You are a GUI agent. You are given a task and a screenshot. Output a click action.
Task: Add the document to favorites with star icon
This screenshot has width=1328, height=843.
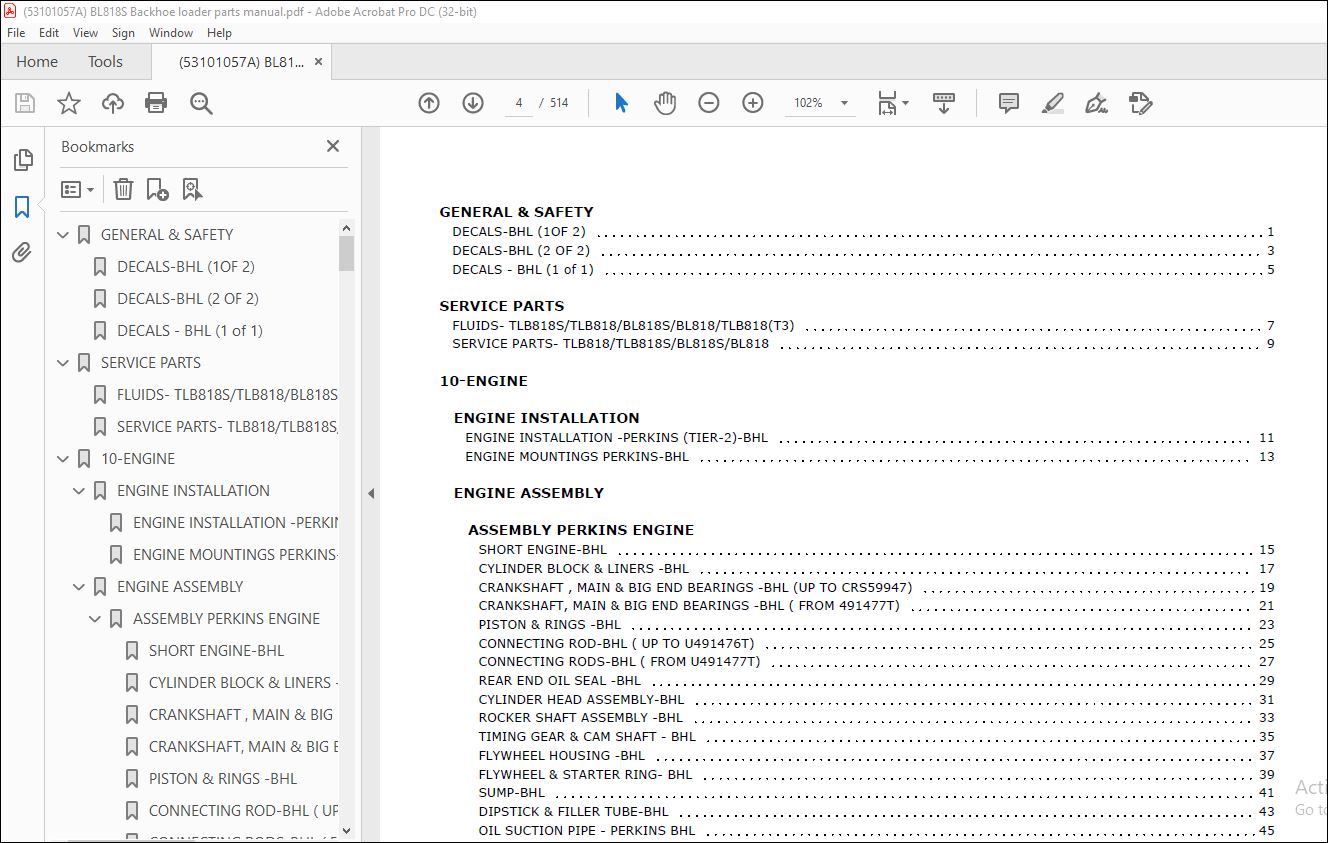[69, 103]
